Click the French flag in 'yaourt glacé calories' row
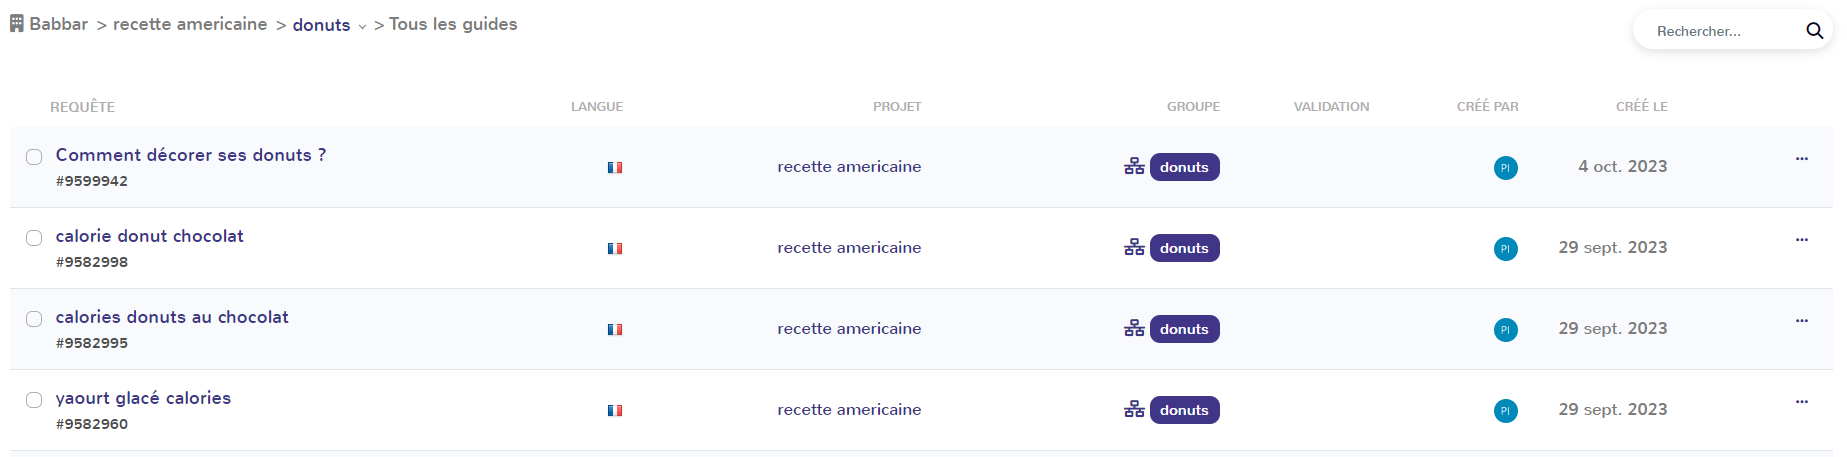1847x457 pixels. [x=615, y=411]
